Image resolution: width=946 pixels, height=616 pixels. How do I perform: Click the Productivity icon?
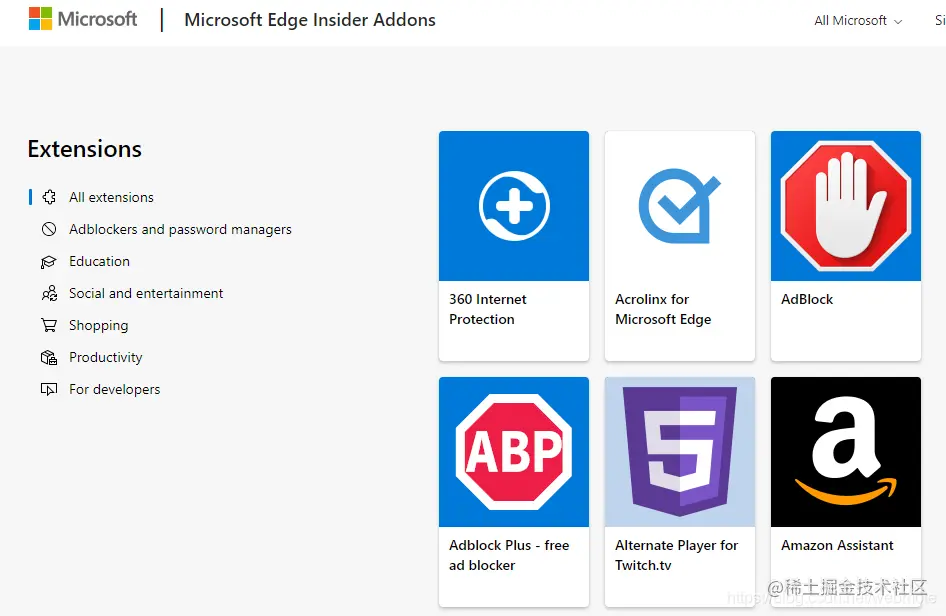coord(49,357)
